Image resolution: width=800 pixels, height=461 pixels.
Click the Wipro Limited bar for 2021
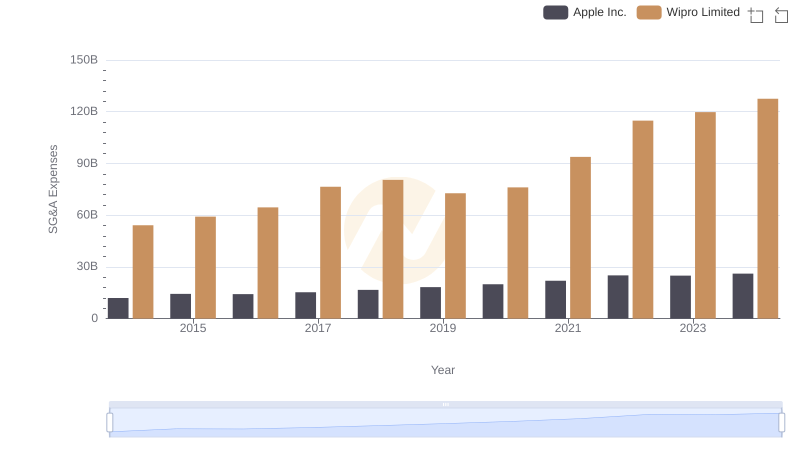coord(580,238)
